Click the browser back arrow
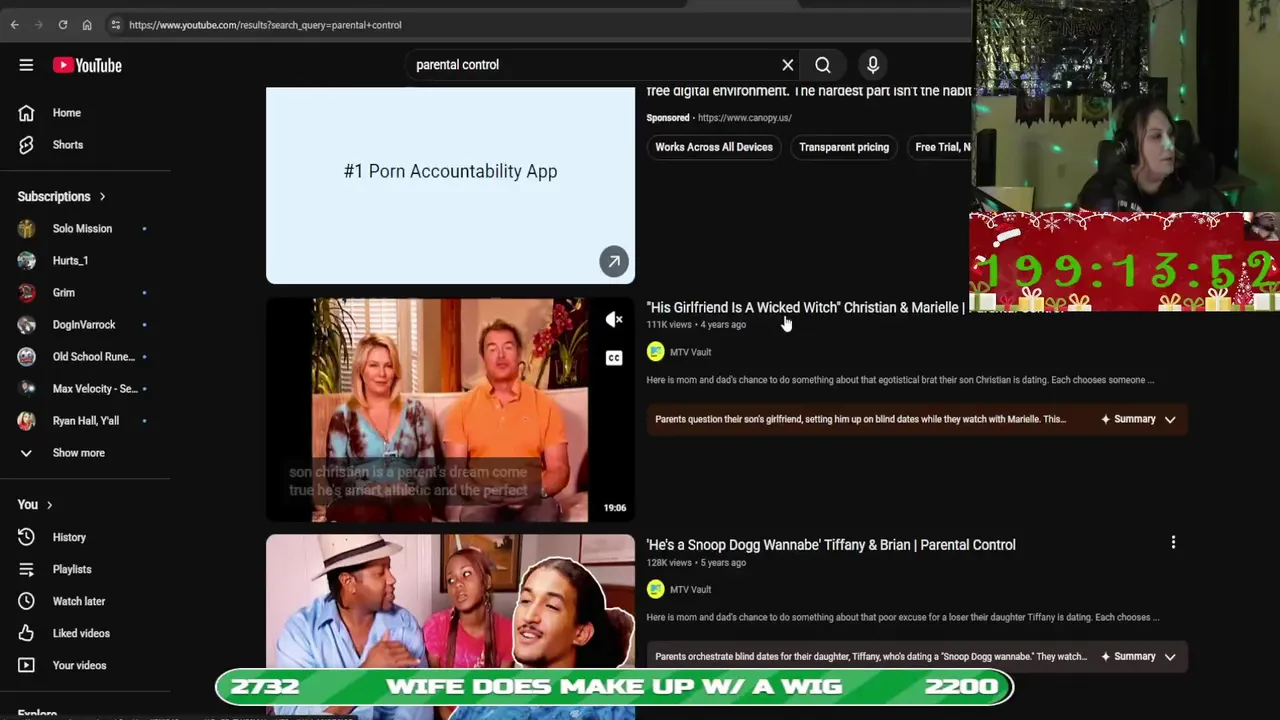Image resolution: width=1280 pixels, height=720 pixels. coord(14,25)
